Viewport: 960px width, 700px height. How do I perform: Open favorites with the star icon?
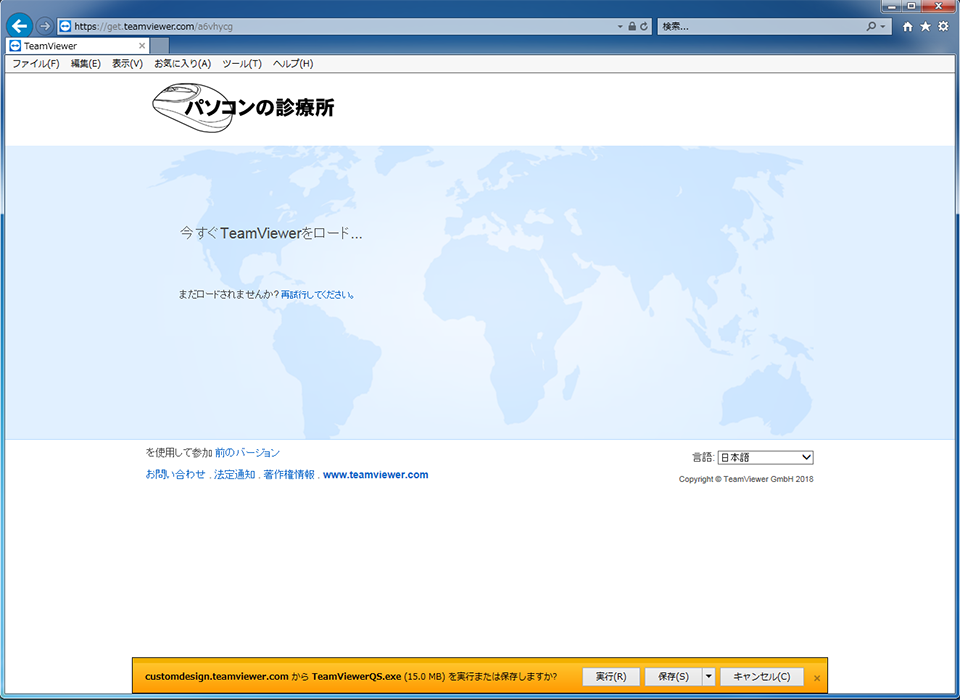tap(925, 26)
